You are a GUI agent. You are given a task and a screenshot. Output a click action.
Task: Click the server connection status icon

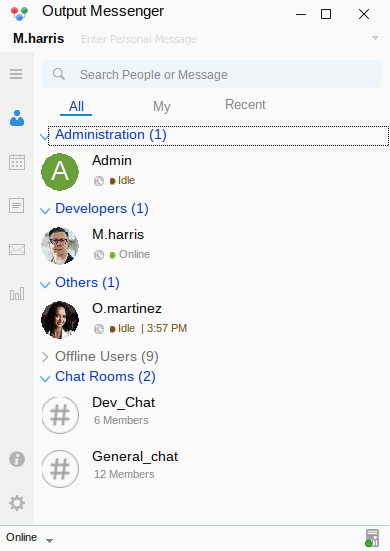(x=372, y=538)
